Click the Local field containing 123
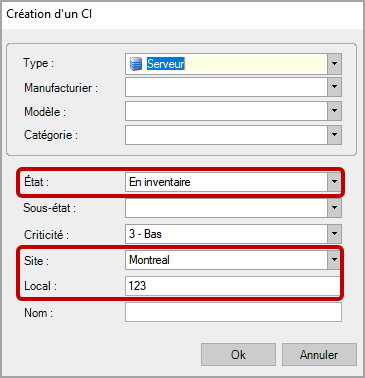Viewport: 365px width, 378px height. 233,286
